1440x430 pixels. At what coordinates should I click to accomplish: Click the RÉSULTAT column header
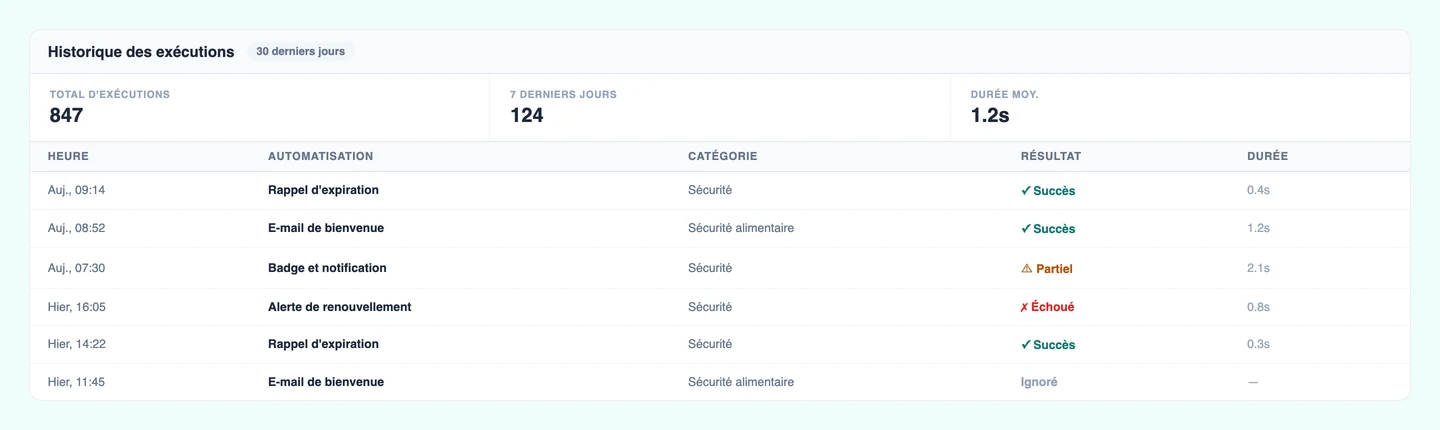(x=1051, y=156)
